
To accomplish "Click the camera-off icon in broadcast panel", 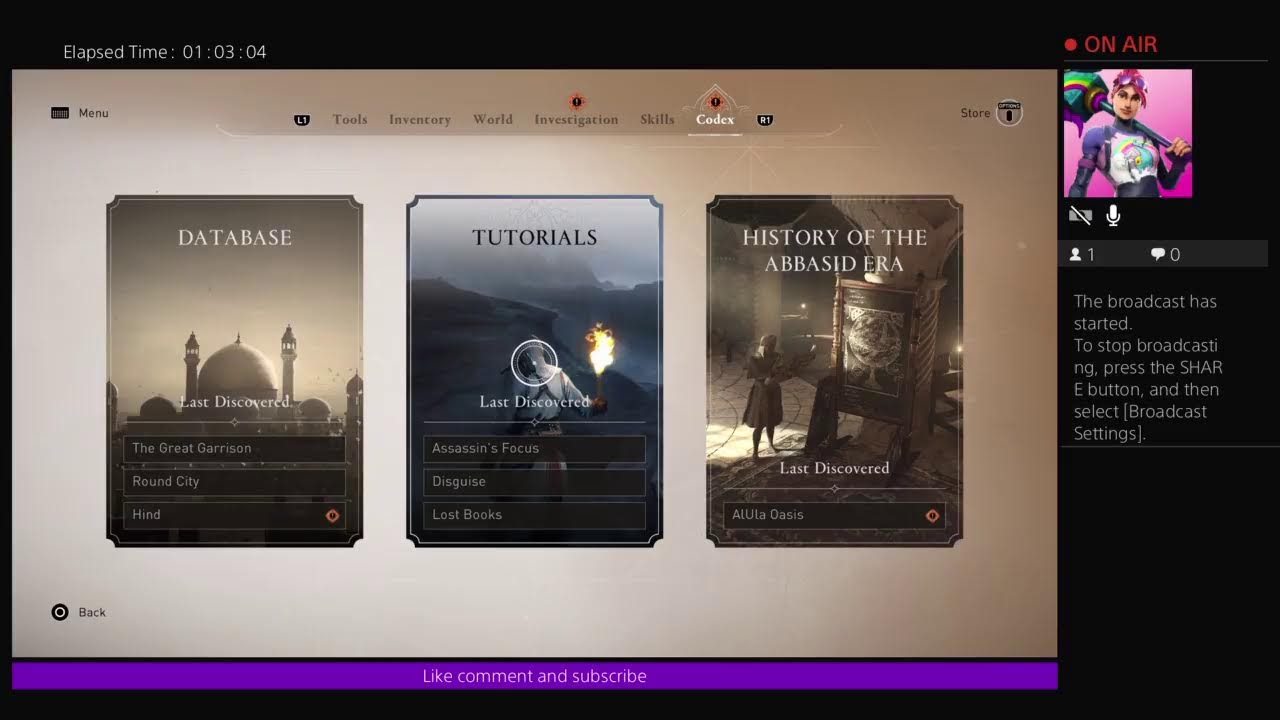I will point(1080,215).
